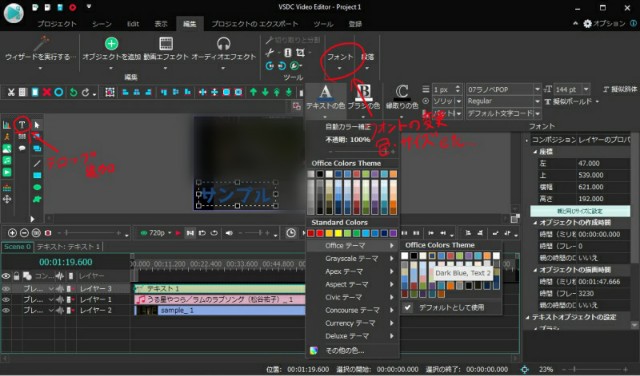
Task: Click the ブラシの色 button
Action: tap(364, 100)
